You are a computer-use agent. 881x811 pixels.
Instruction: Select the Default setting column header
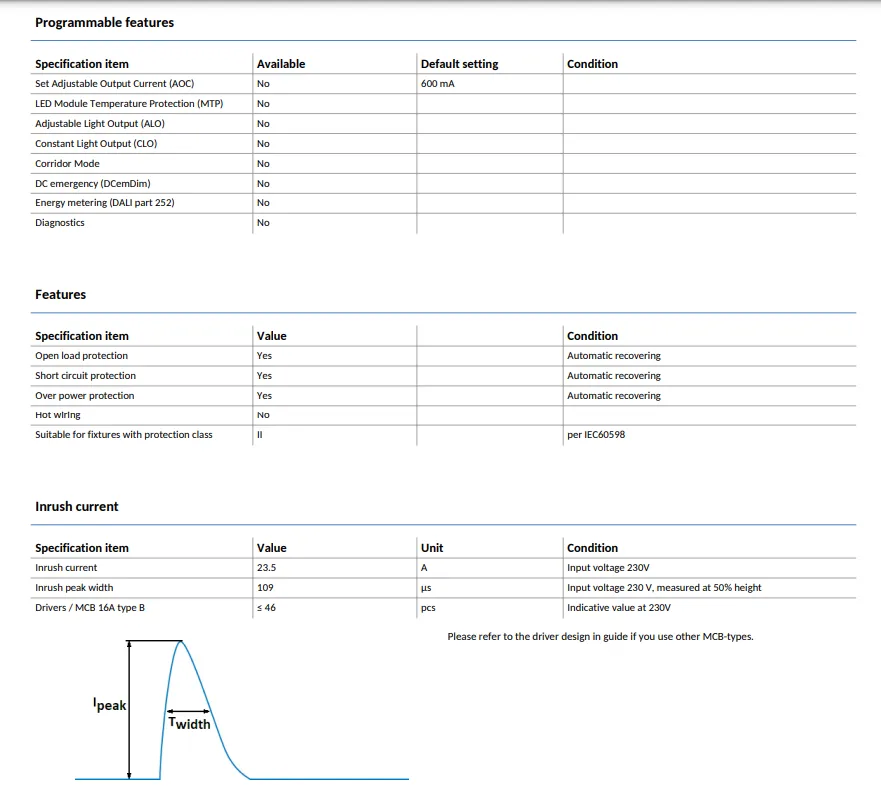coord(459,64)
